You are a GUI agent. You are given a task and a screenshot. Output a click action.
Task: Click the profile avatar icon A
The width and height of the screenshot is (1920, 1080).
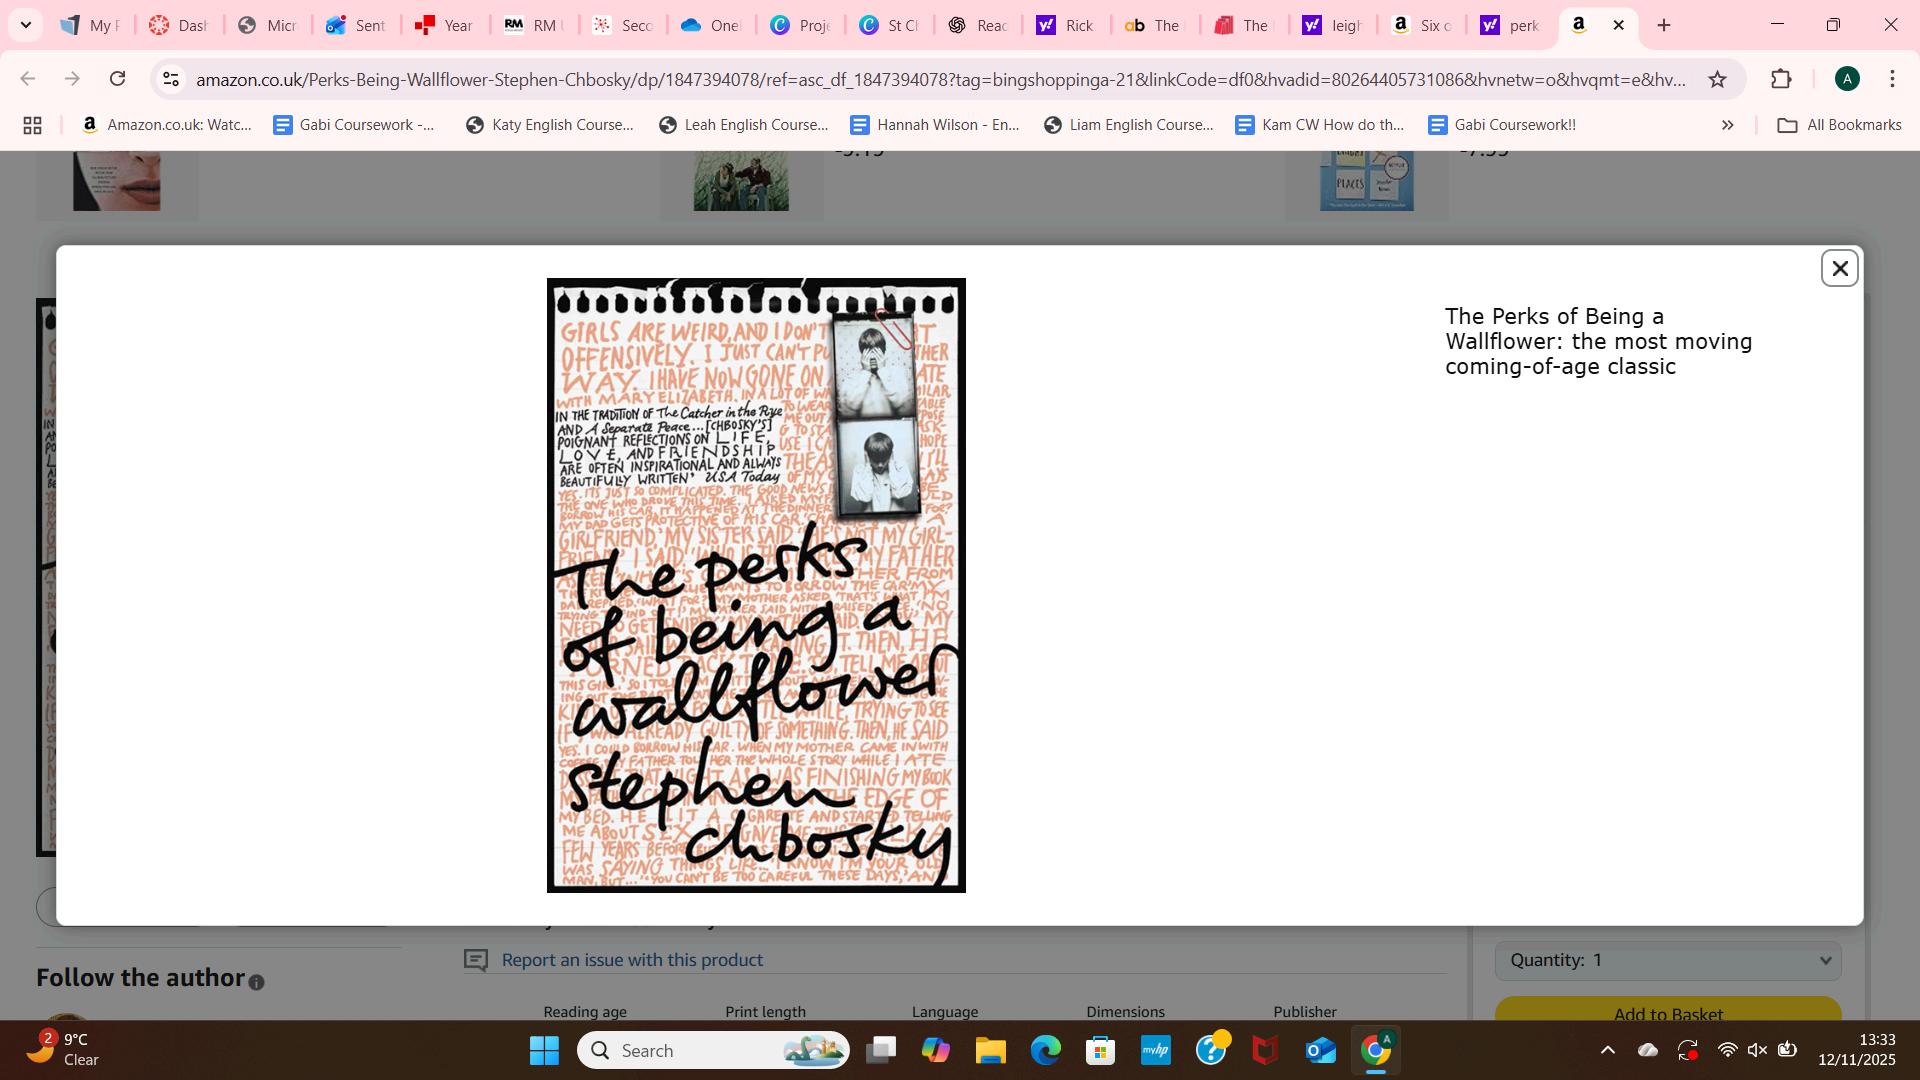point(1847,79)
